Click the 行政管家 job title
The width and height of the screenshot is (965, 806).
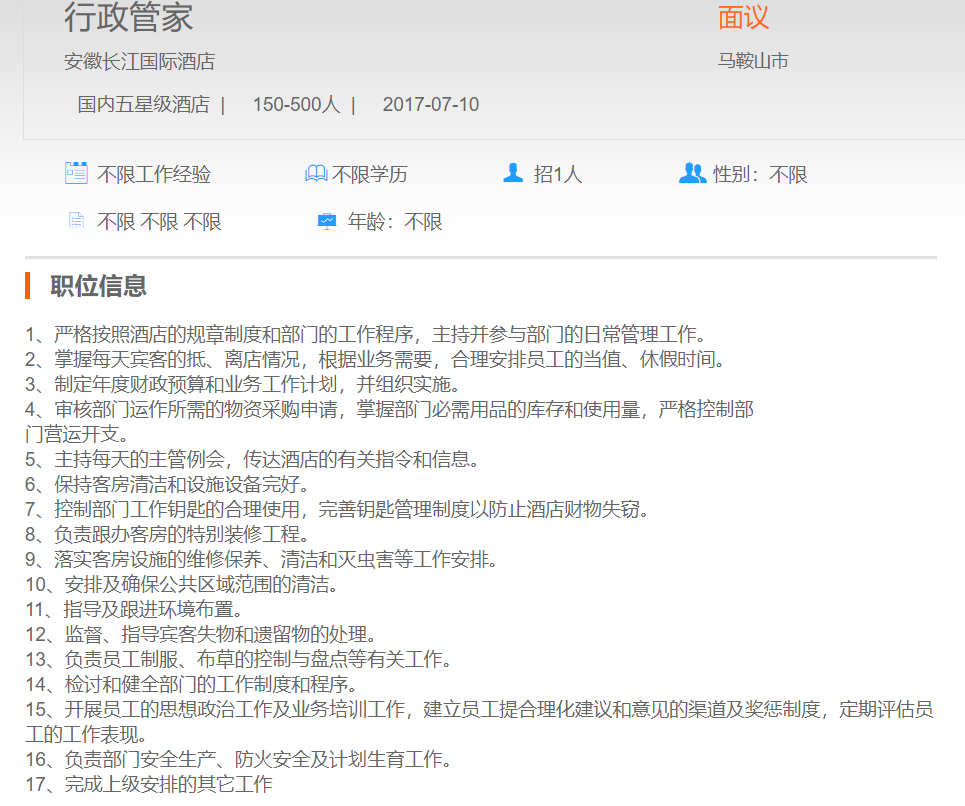tap(128, 17)
